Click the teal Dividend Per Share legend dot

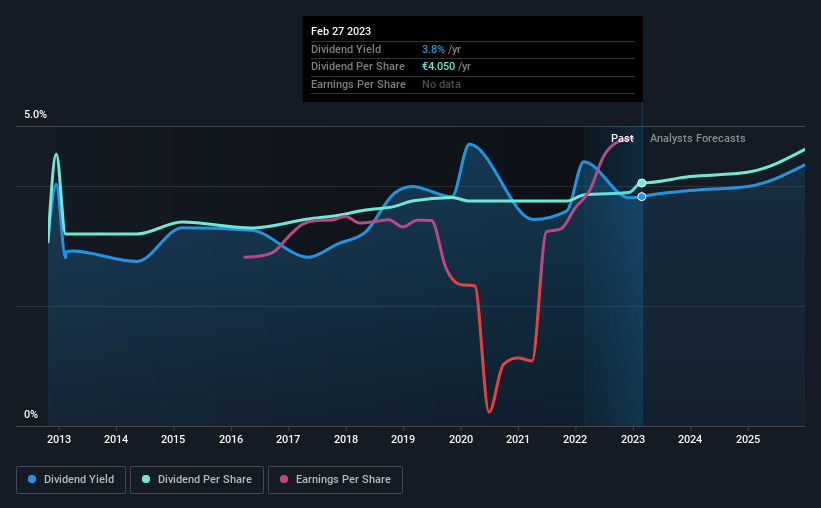146,479
